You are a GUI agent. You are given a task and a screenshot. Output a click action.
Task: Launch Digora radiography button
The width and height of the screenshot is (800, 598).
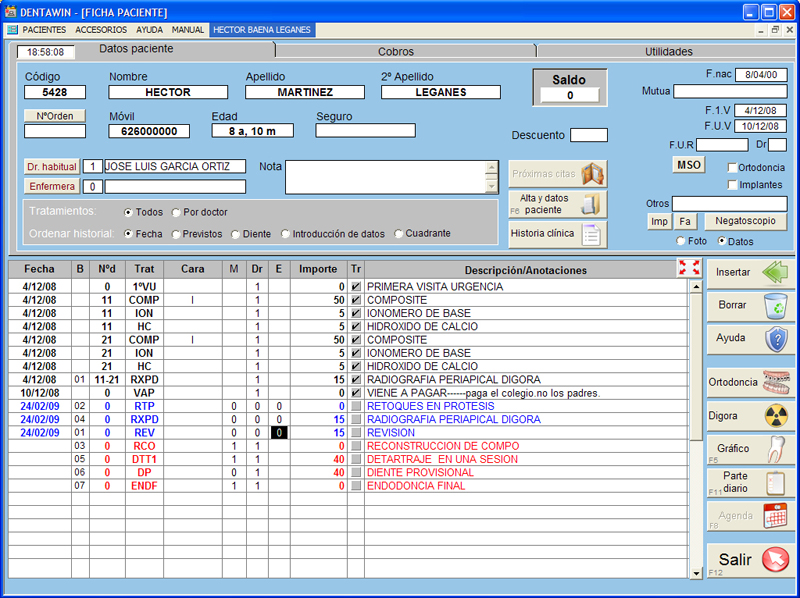(750, 415)
